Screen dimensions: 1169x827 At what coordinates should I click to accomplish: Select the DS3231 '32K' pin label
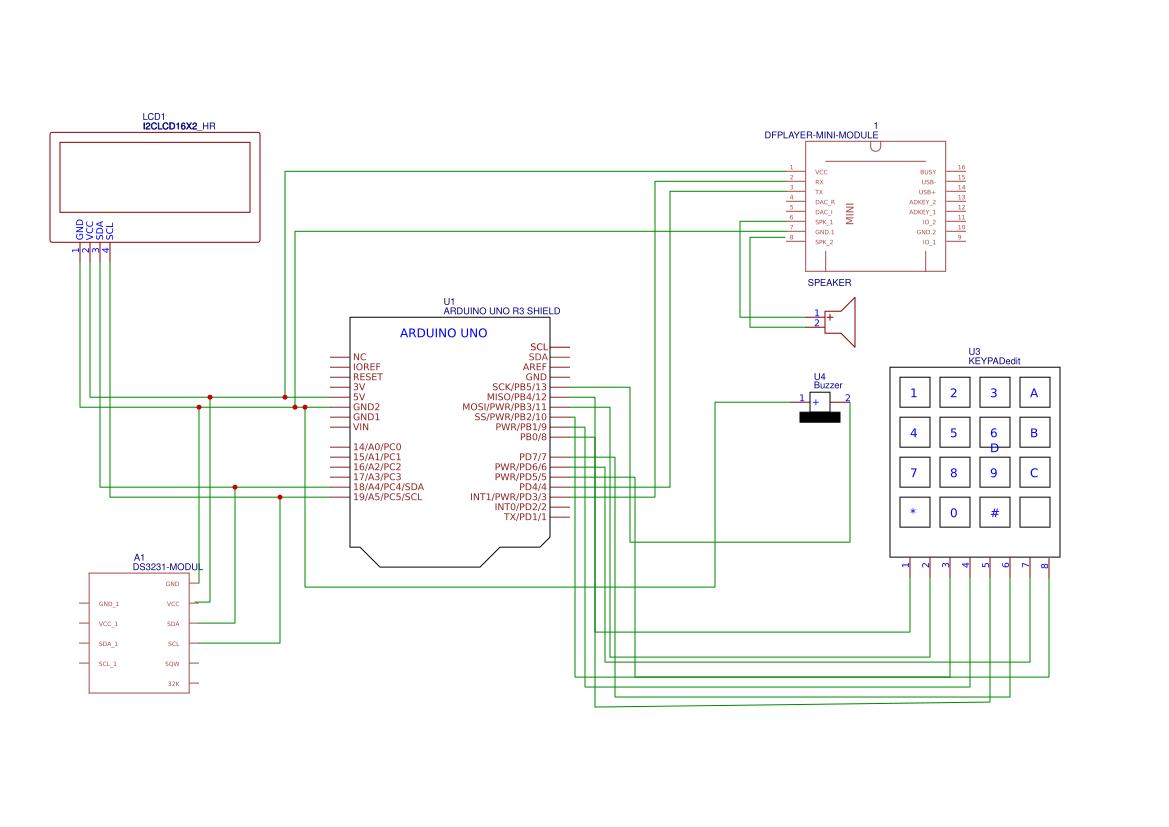pos(173,684)
